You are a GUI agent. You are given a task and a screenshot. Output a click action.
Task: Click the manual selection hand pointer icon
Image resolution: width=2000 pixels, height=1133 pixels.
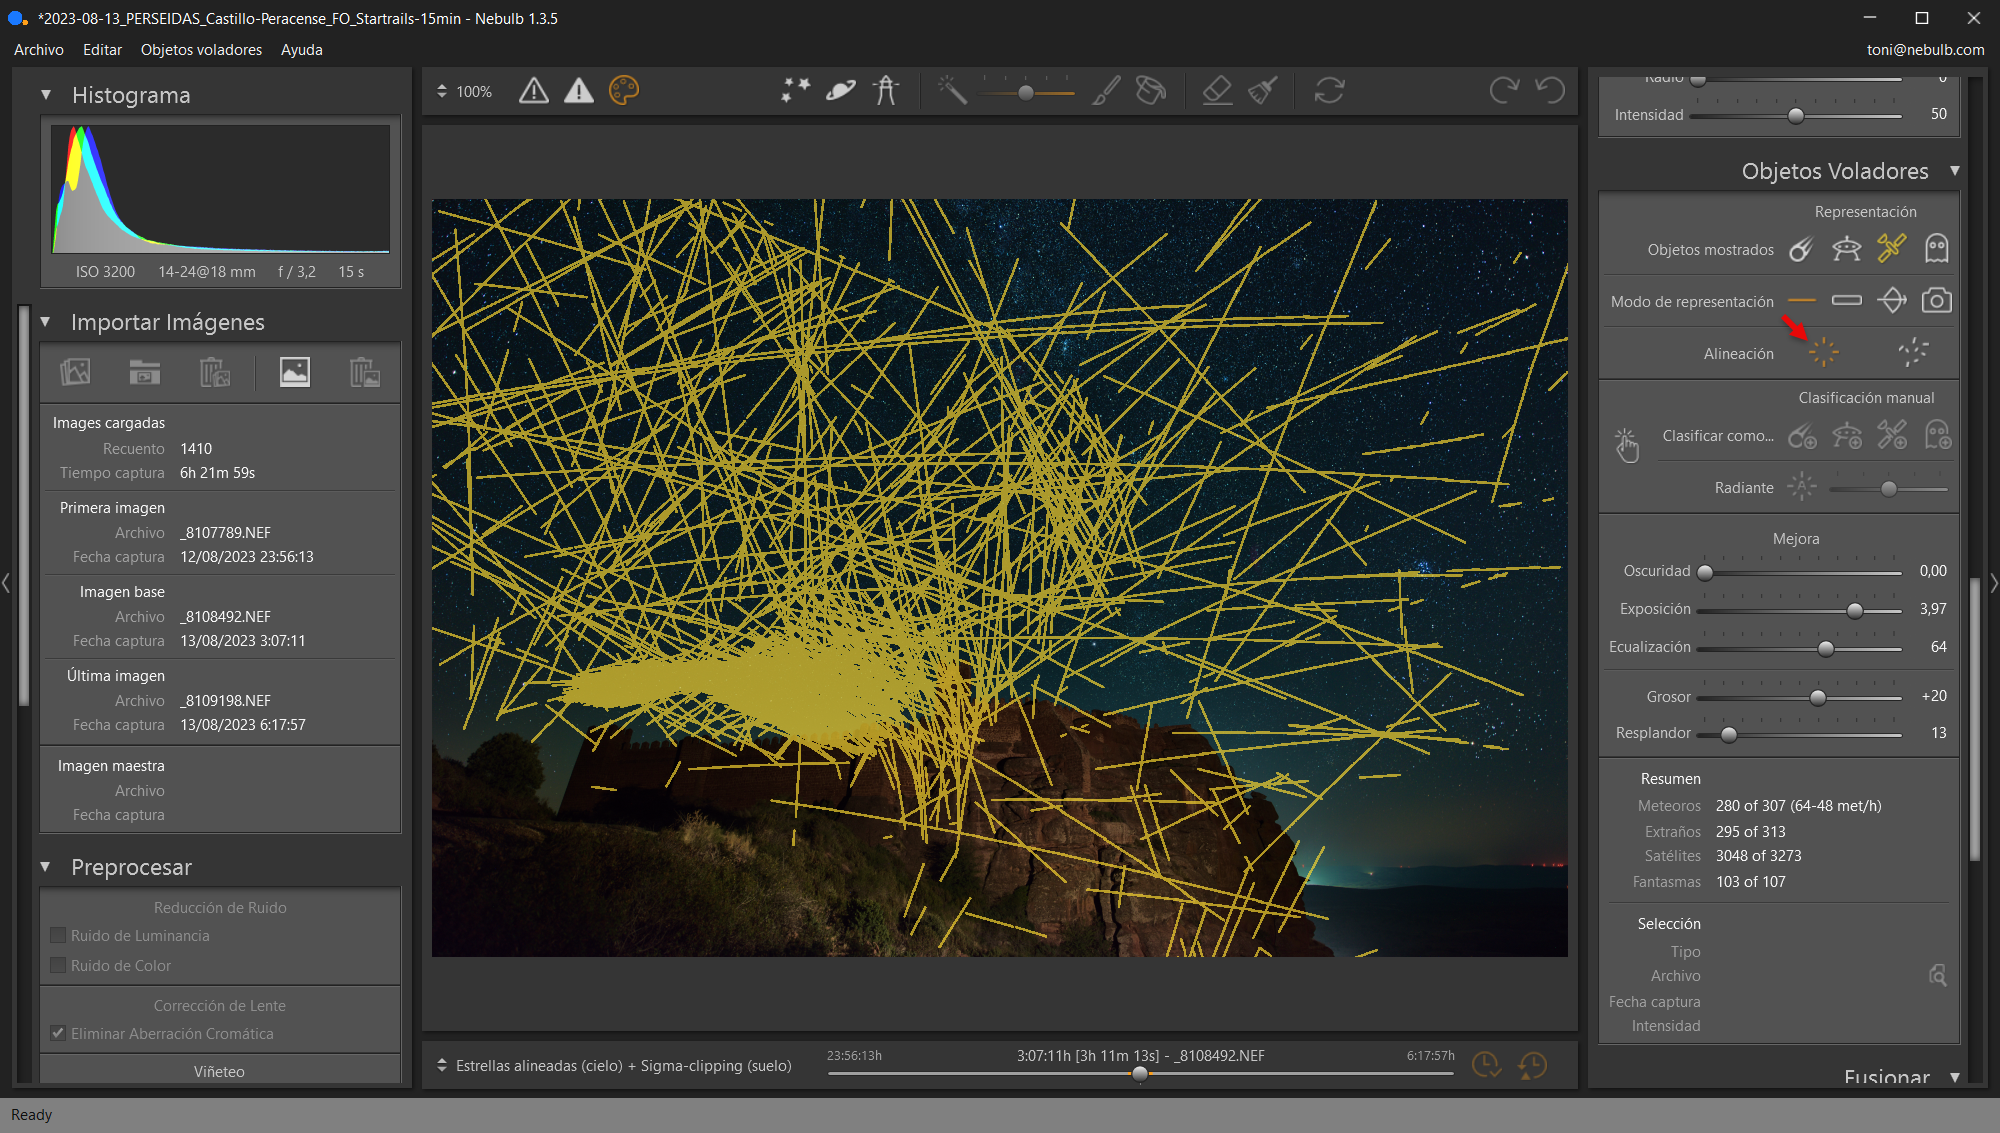point(1627,445)
